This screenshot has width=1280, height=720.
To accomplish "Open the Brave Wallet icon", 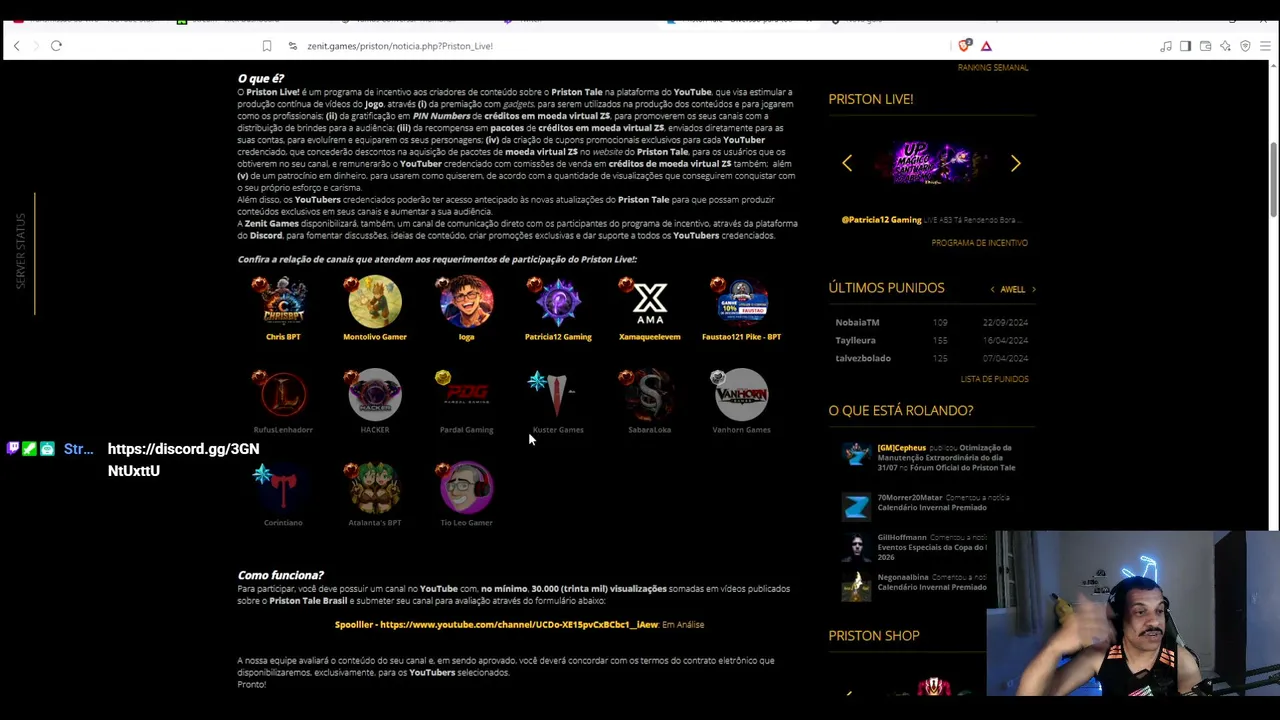I will 1205,46.
